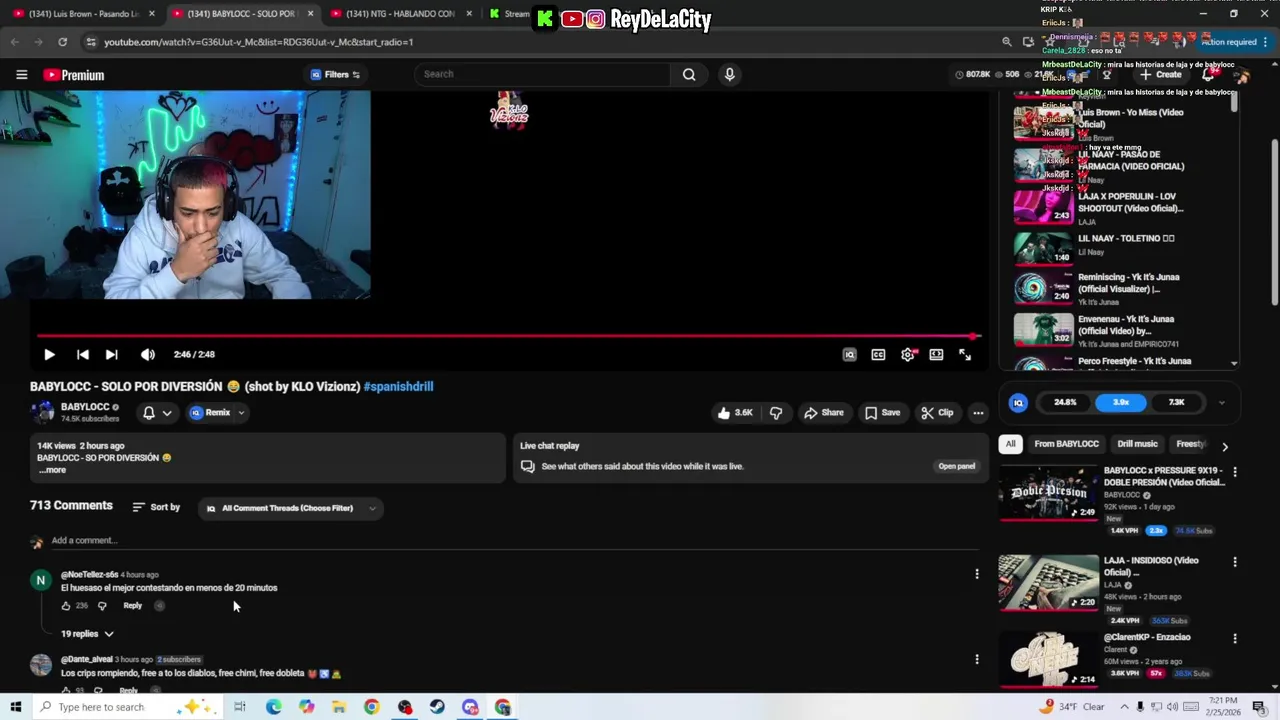Click the browser address bar URL

click(x=258, y=42)
